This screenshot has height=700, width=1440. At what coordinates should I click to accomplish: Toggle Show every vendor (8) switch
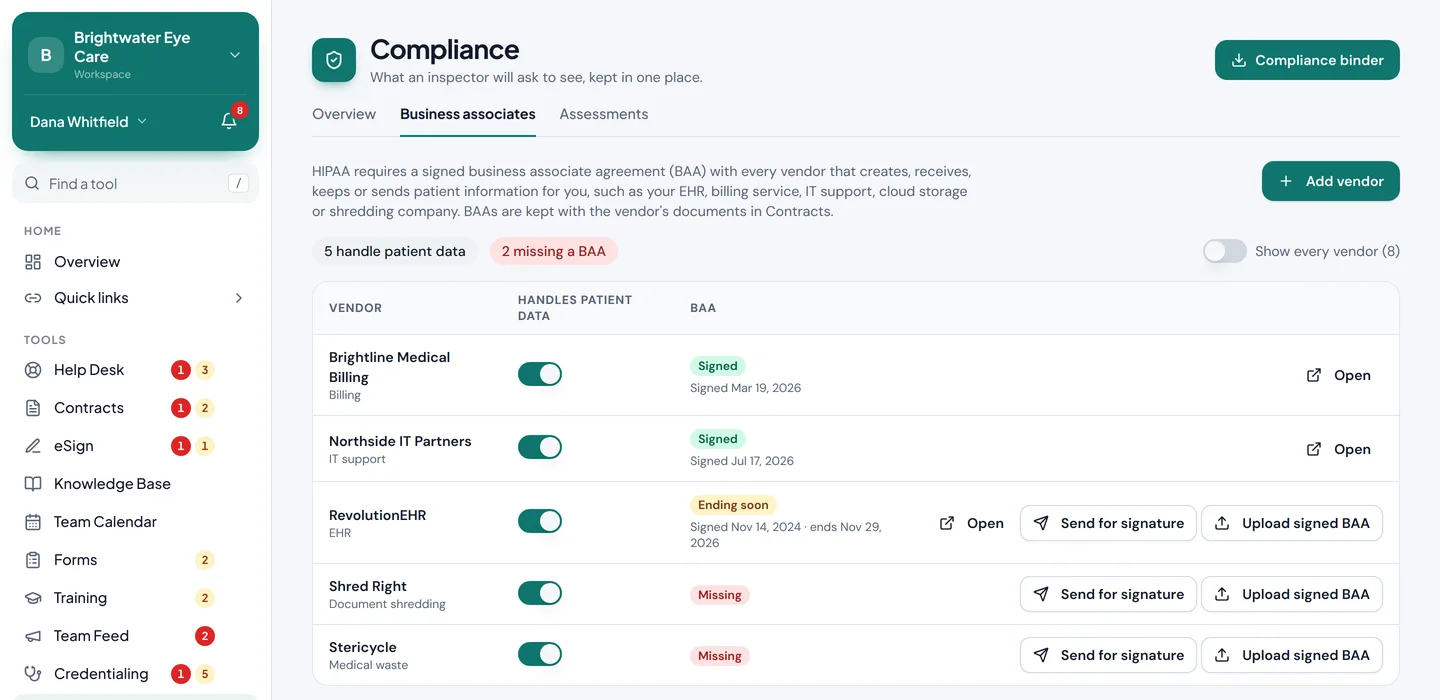tap(1225, 251)
